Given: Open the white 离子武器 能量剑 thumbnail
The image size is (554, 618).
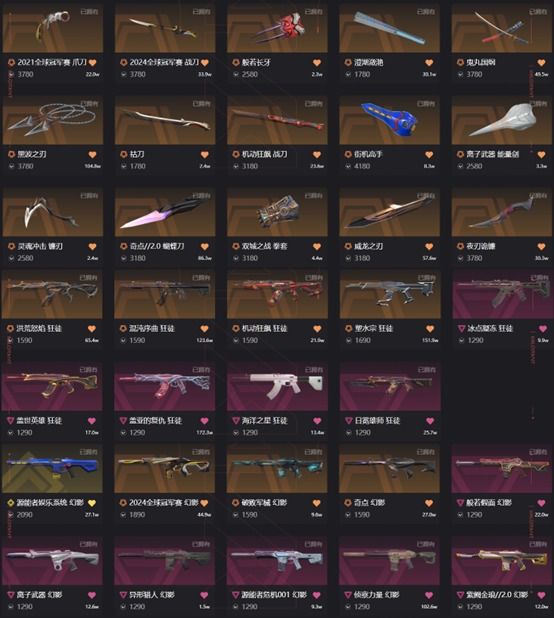Looking at the screenshot, I should point(502,120).
